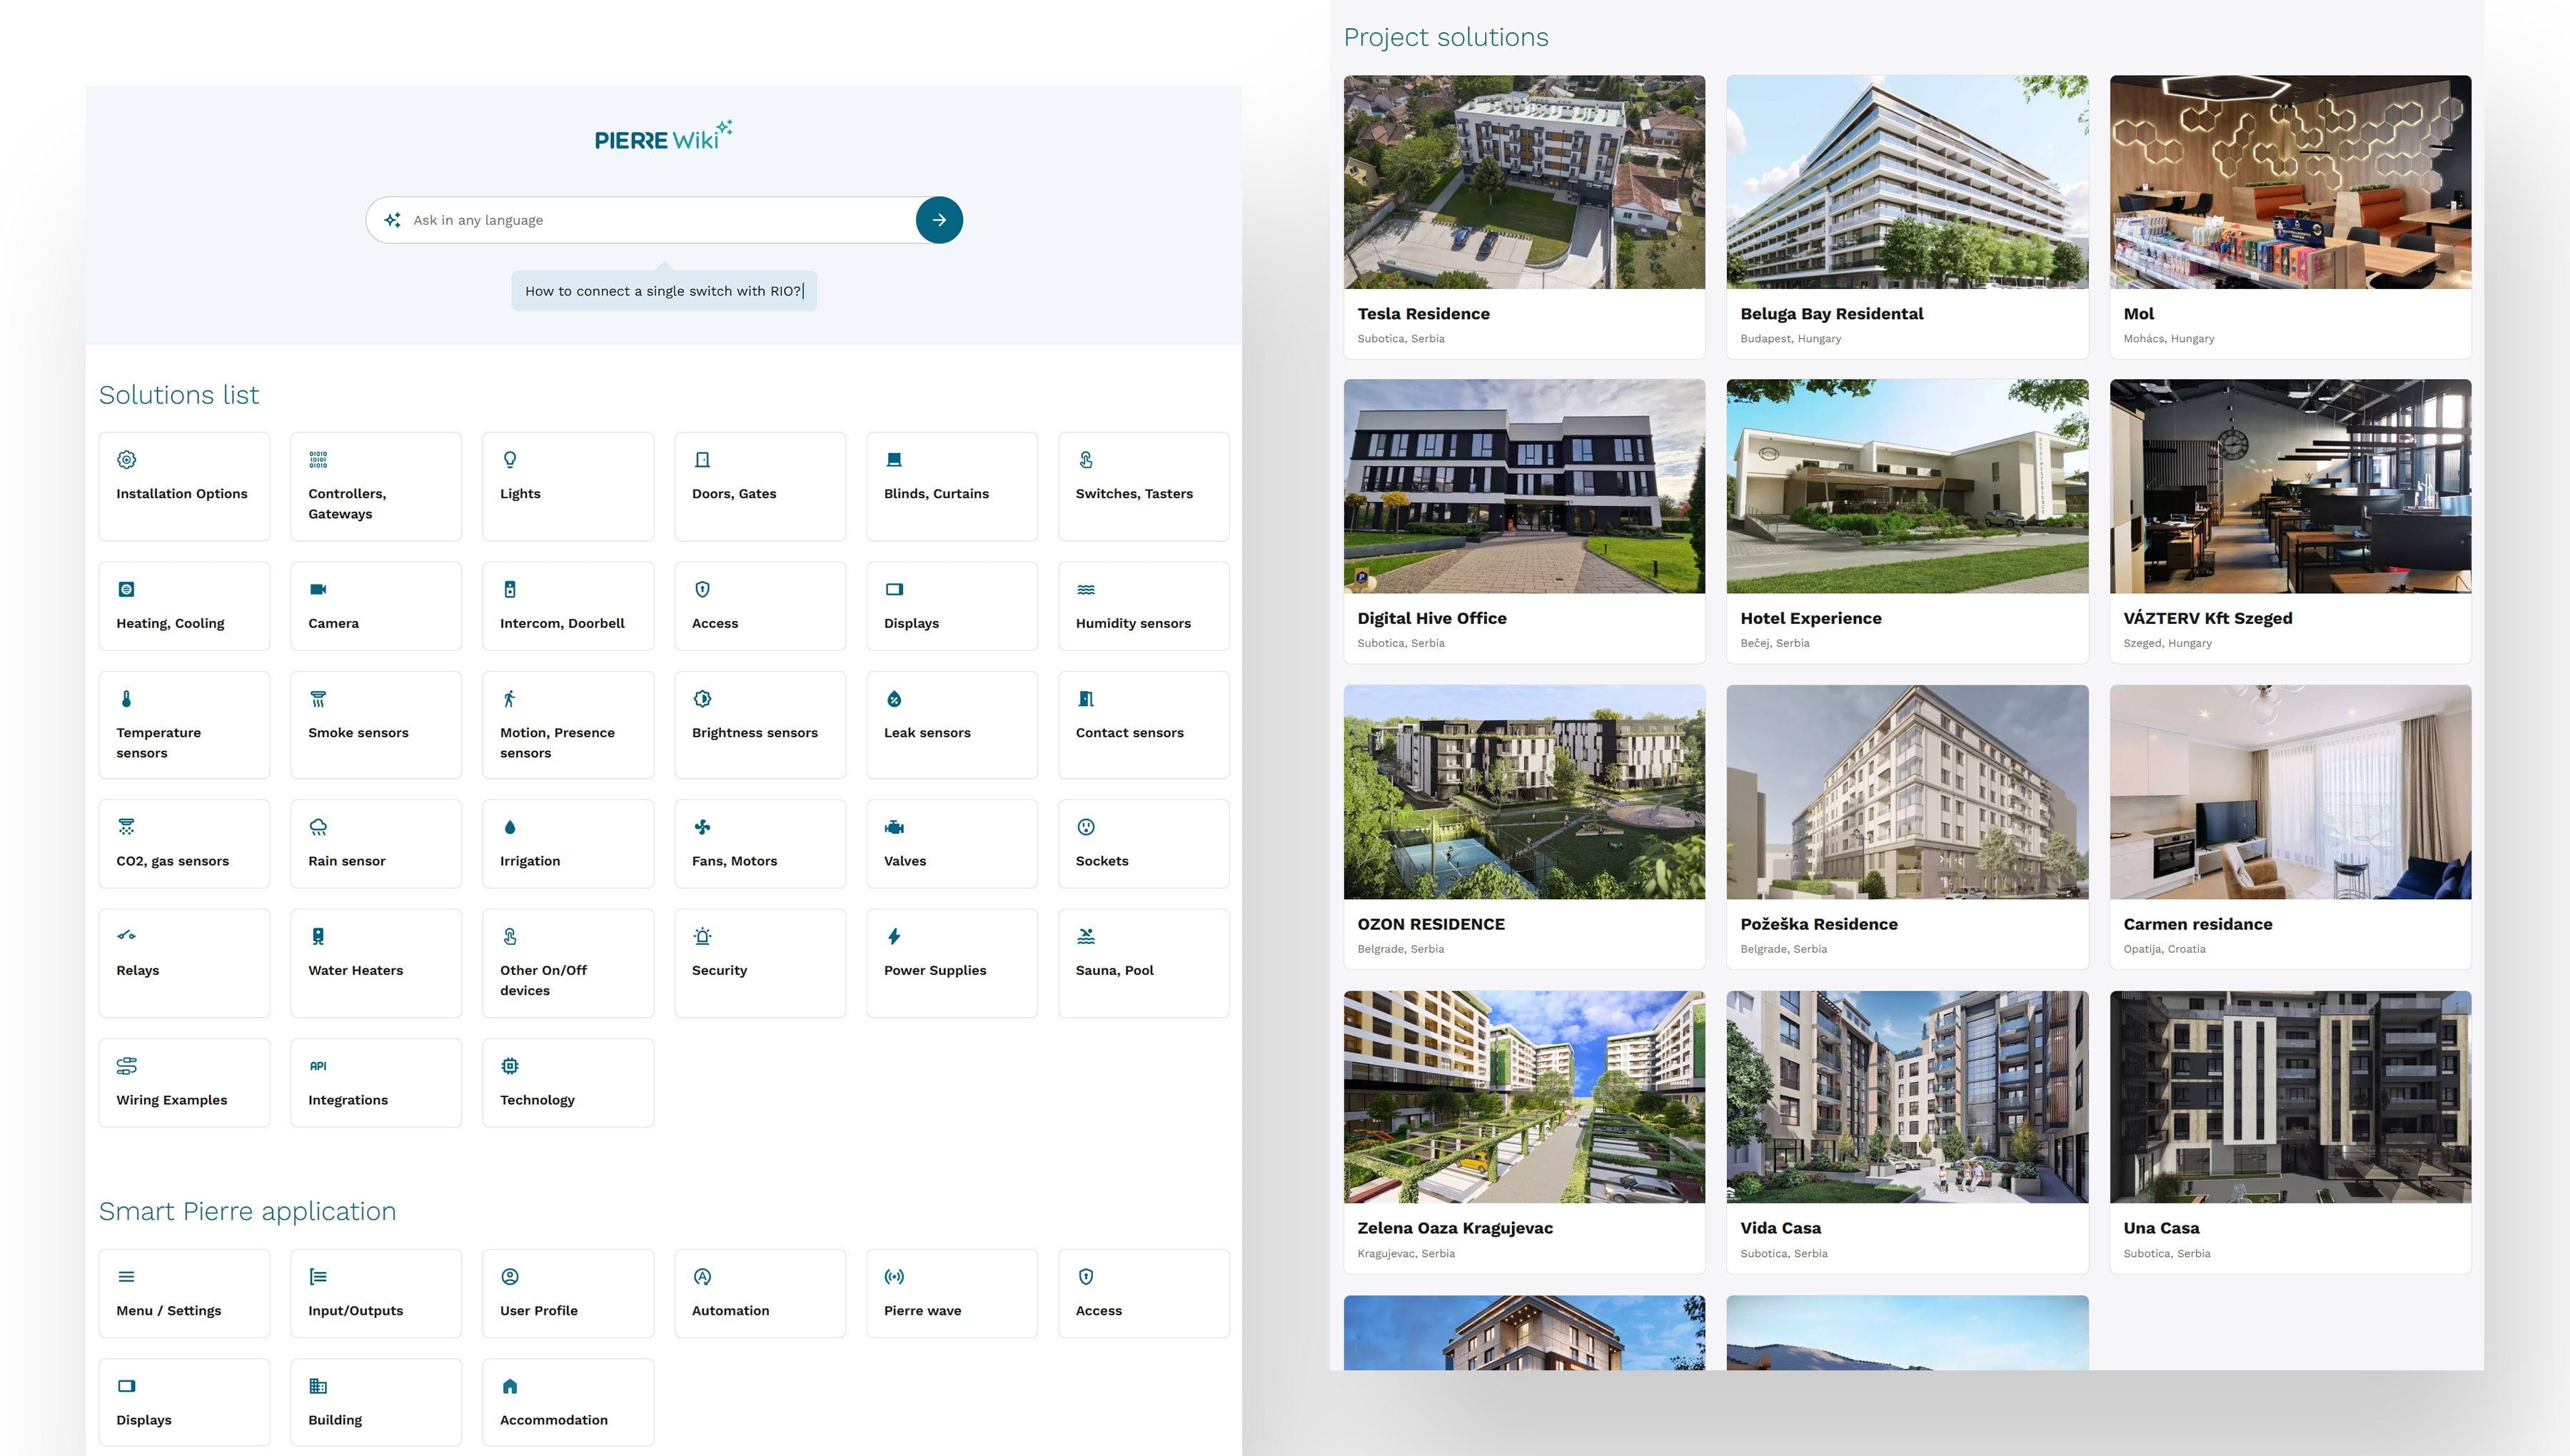Open the Carmen residance project thumbnail
Viewport: 2570px width, 1456px height.
point(2290,792)
